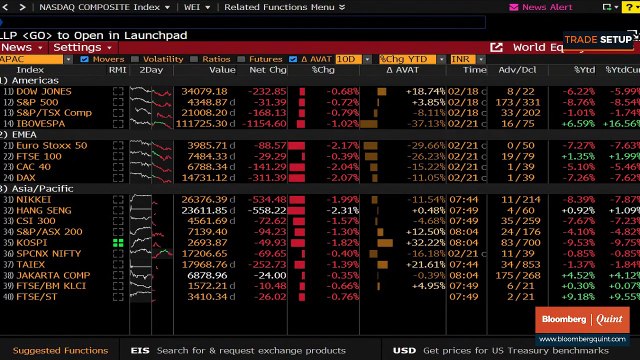Toggle RMI box for S&P 500
The height and width of the screenshot is (360, 640).
(118, 102)
